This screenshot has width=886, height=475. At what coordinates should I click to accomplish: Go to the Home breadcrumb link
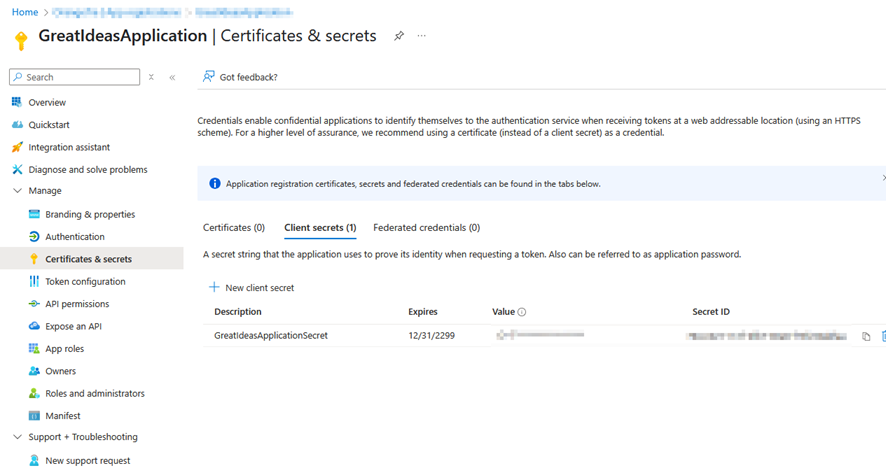pos(25,12)
